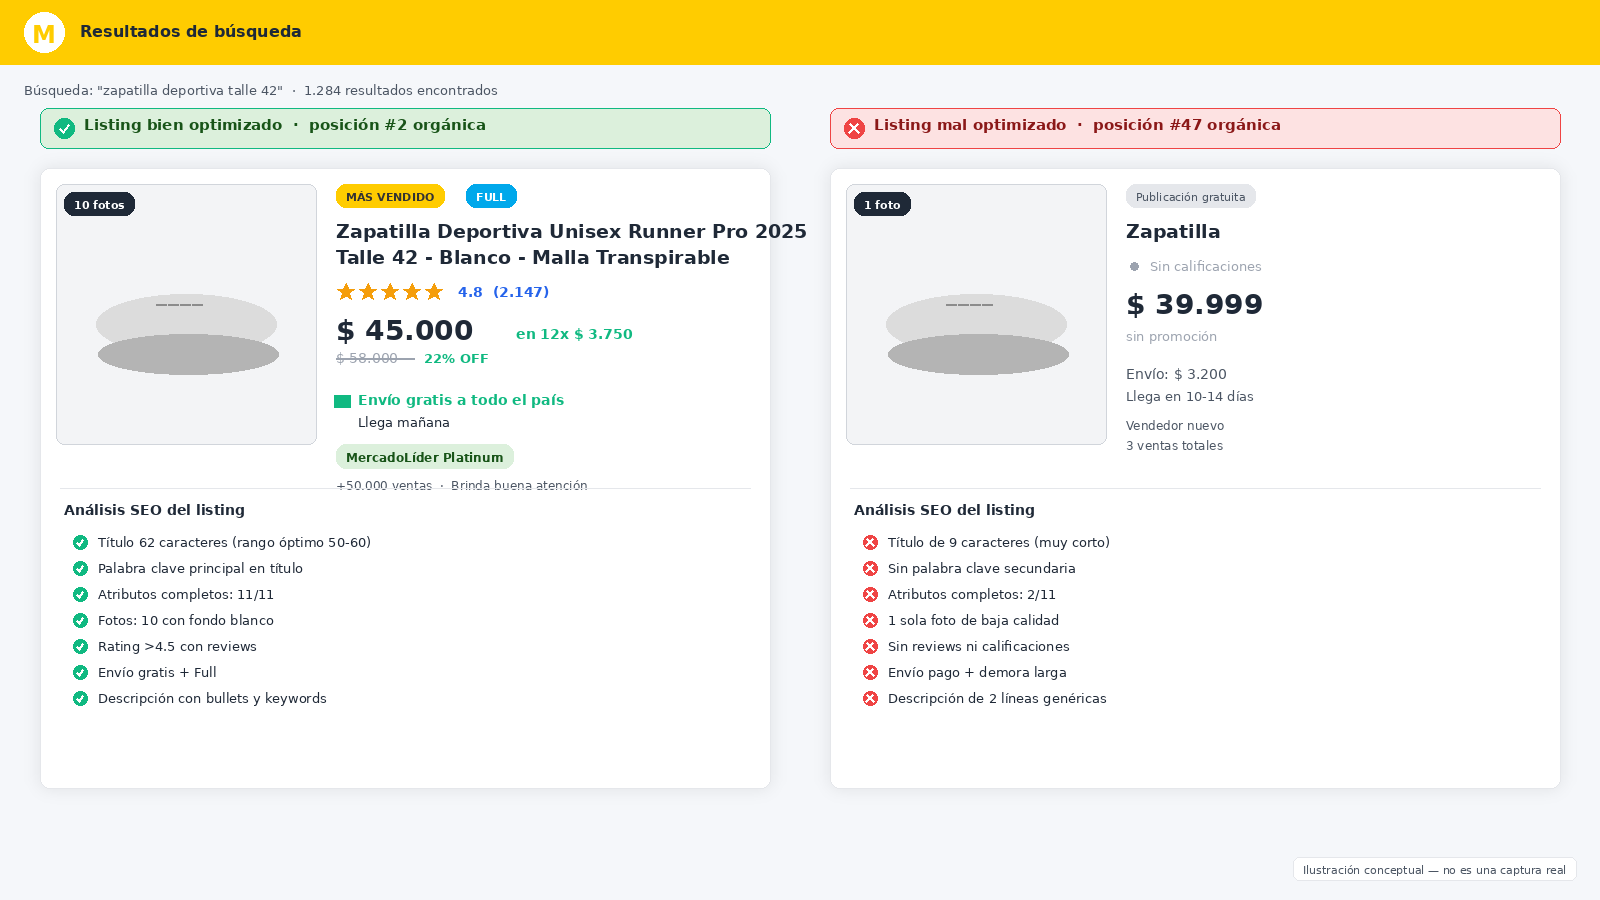
Task: Click 'Vendedor nuevo' seller label
Action: 1175,425
